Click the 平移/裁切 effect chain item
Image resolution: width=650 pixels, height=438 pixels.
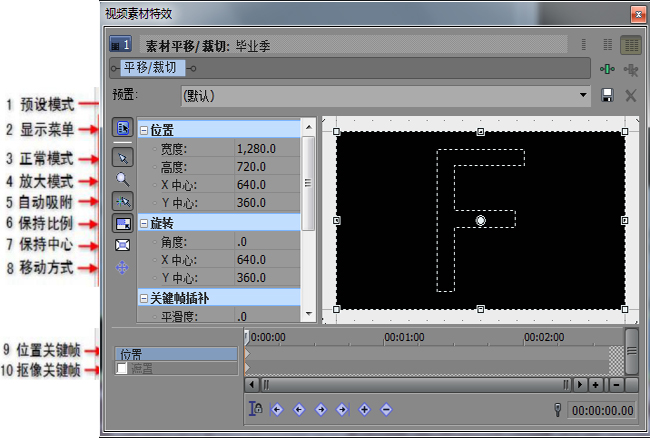153,68
